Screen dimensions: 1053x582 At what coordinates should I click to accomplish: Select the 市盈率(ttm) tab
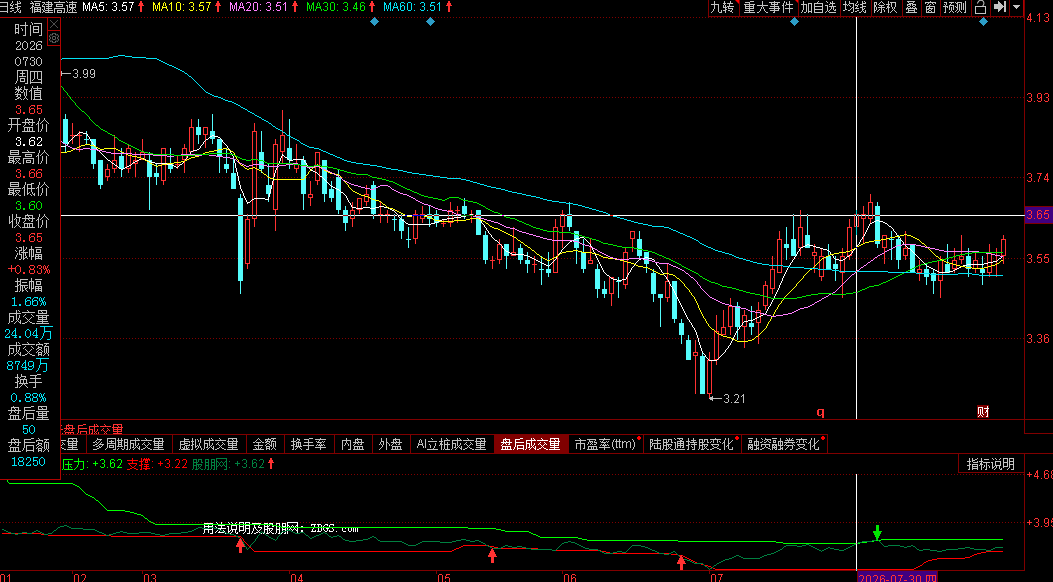[x=605, y=444]
